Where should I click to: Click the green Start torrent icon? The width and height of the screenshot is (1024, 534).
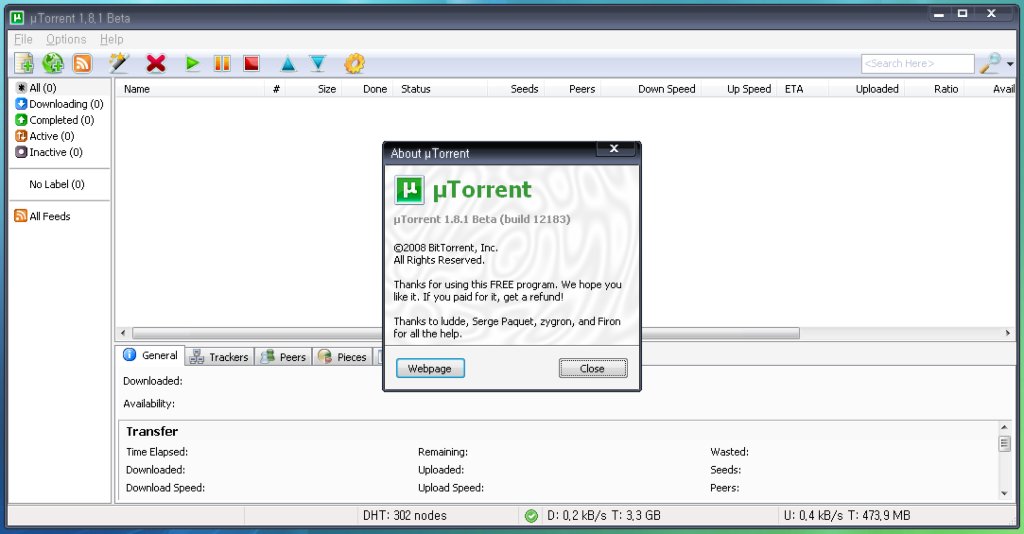(x=192, y=63)
